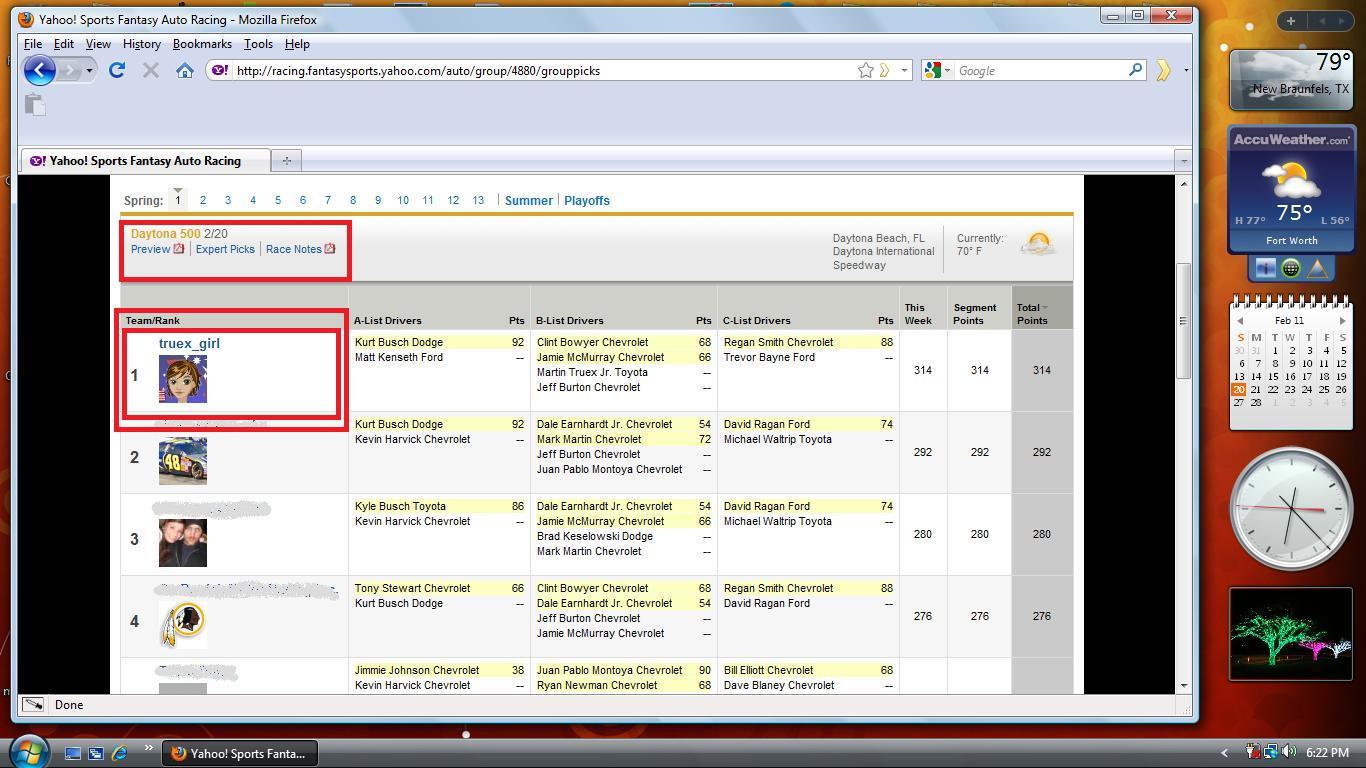Switch to the Summer segment
The height and width of the screenshot is (768, 1366).
pos(528,200)
